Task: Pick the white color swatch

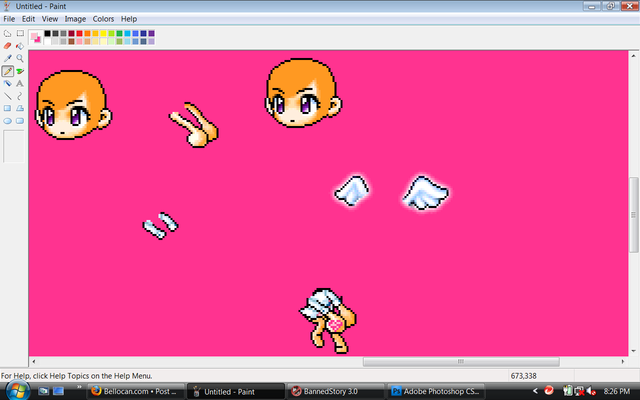Action: (x=47, y=41)
